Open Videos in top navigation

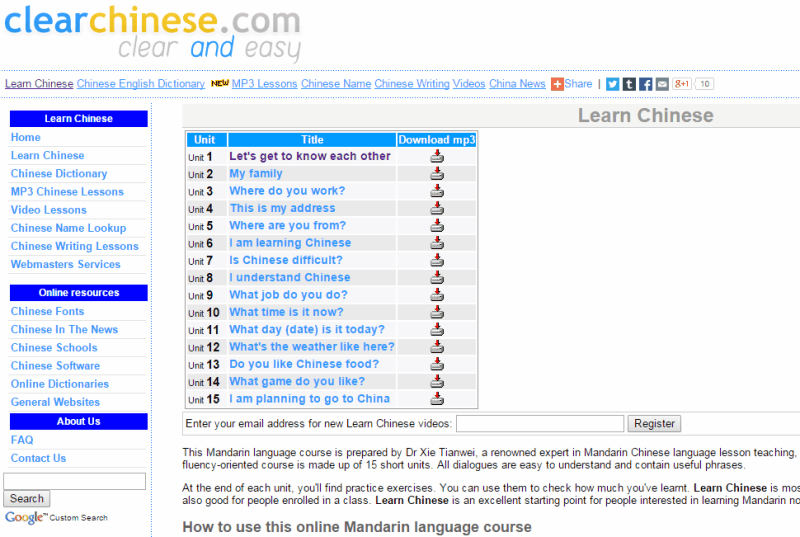[x=469, y=84]
